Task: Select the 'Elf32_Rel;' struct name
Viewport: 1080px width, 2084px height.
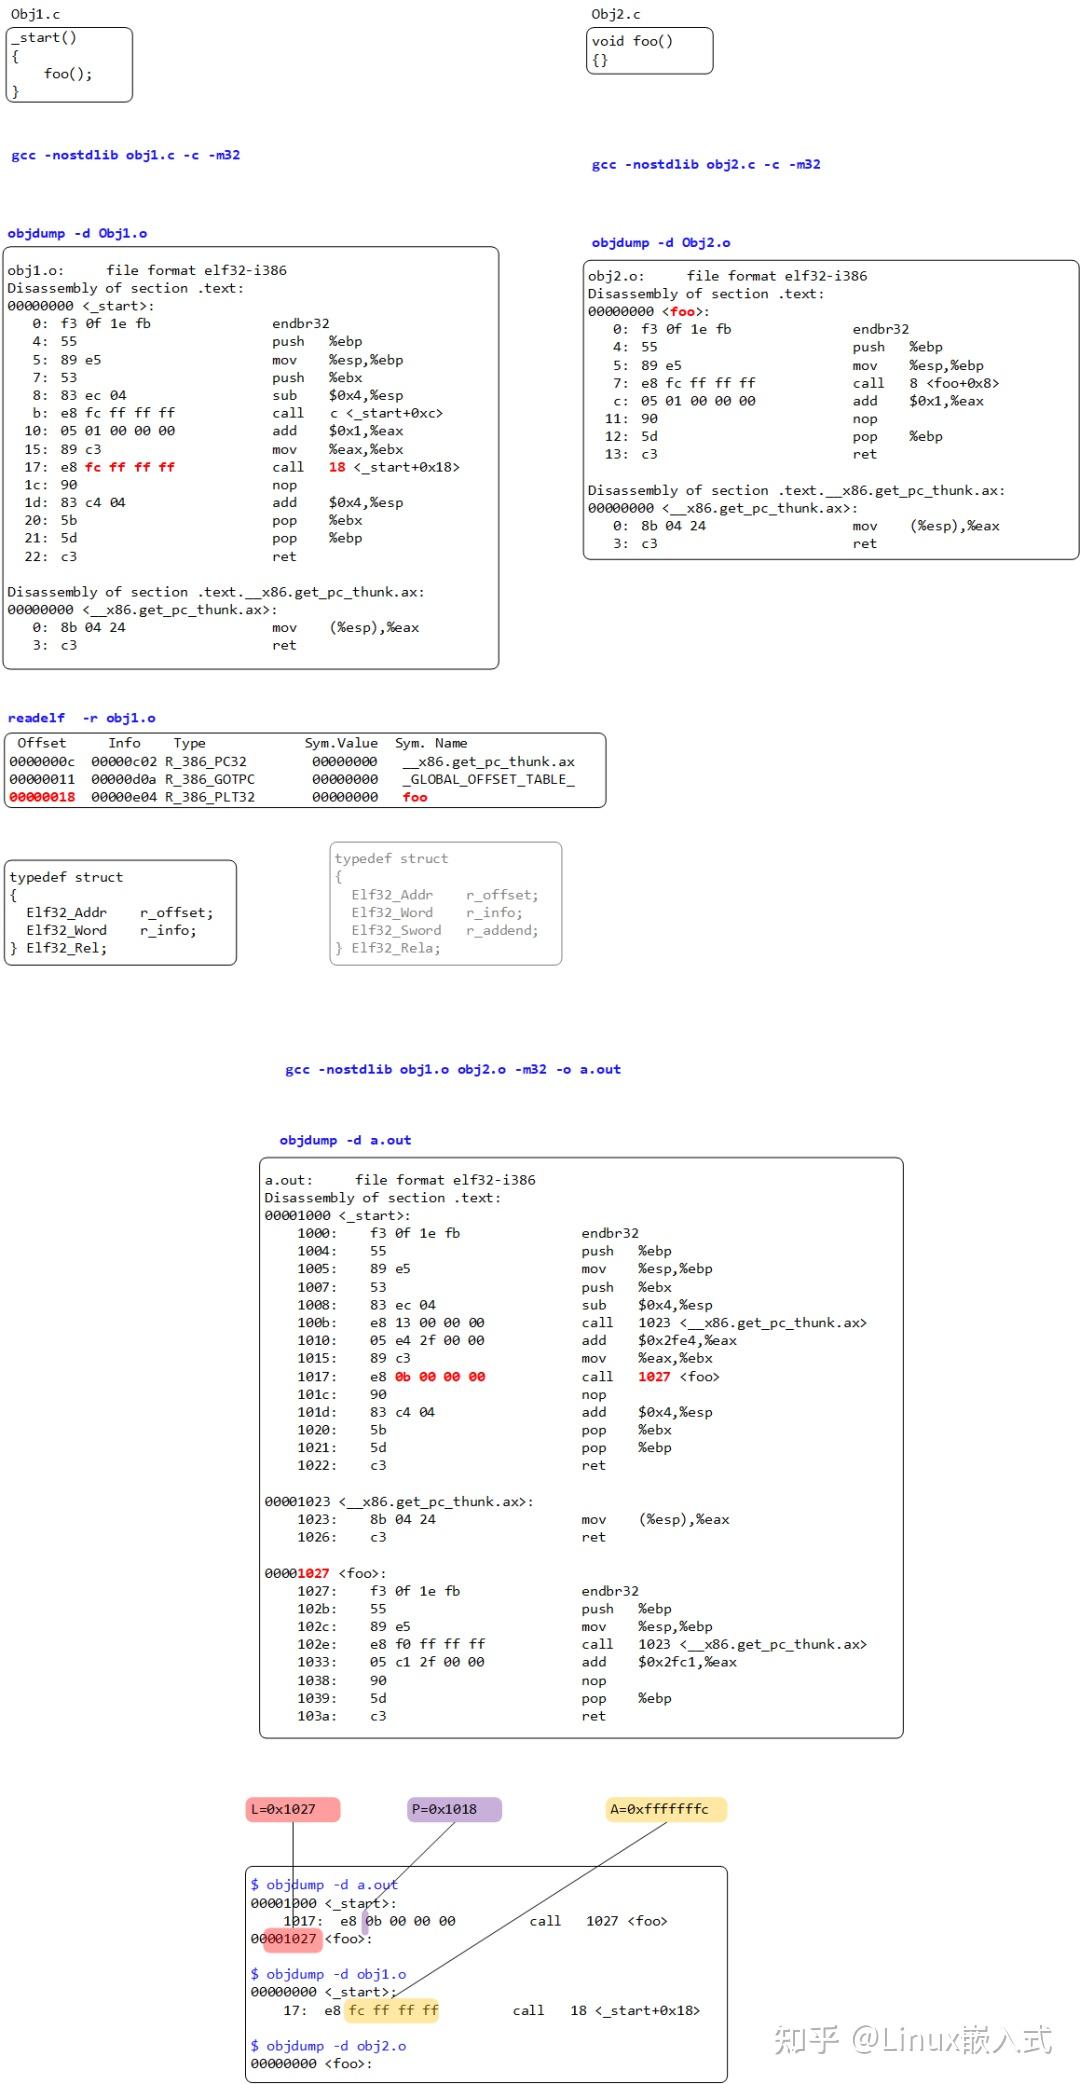Action: 66,948
